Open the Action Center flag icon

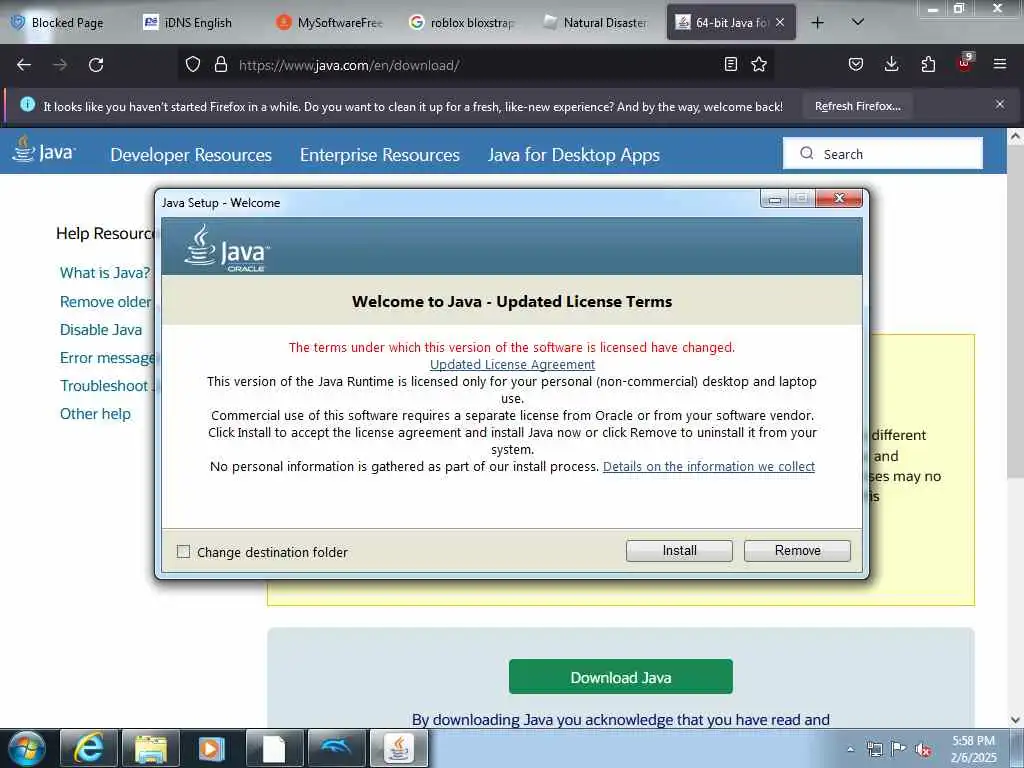(x=899, y=749)
